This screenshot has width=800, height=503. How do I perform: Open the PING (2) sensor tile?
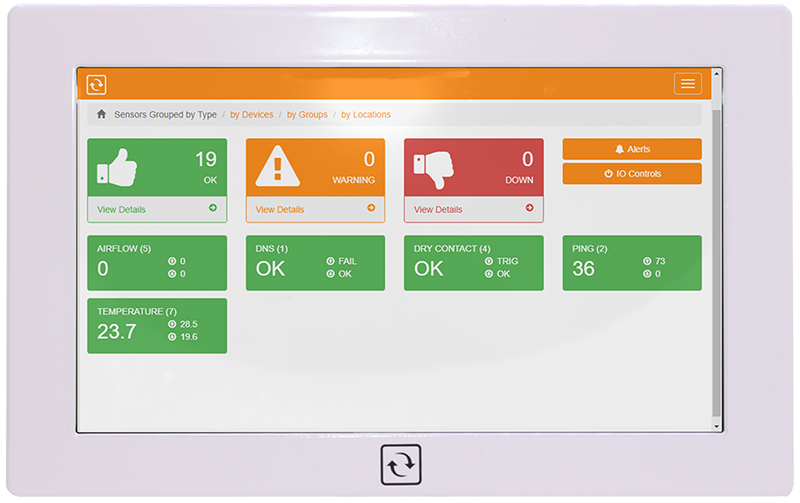click(x=632, y=263)
